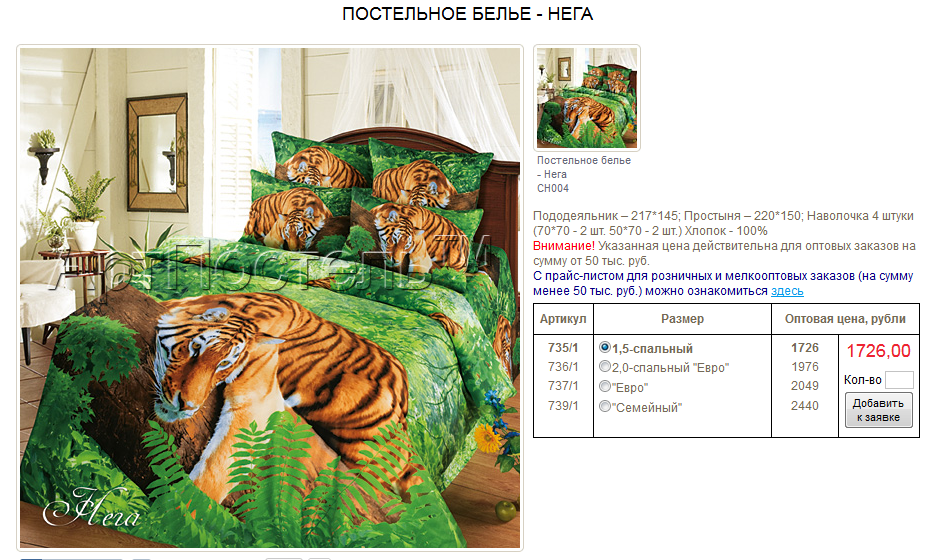This screenshot has width=929, height=560.
Task: Click the wholesale price 1976
Action: pyautogui.click(x=805, y=367)
